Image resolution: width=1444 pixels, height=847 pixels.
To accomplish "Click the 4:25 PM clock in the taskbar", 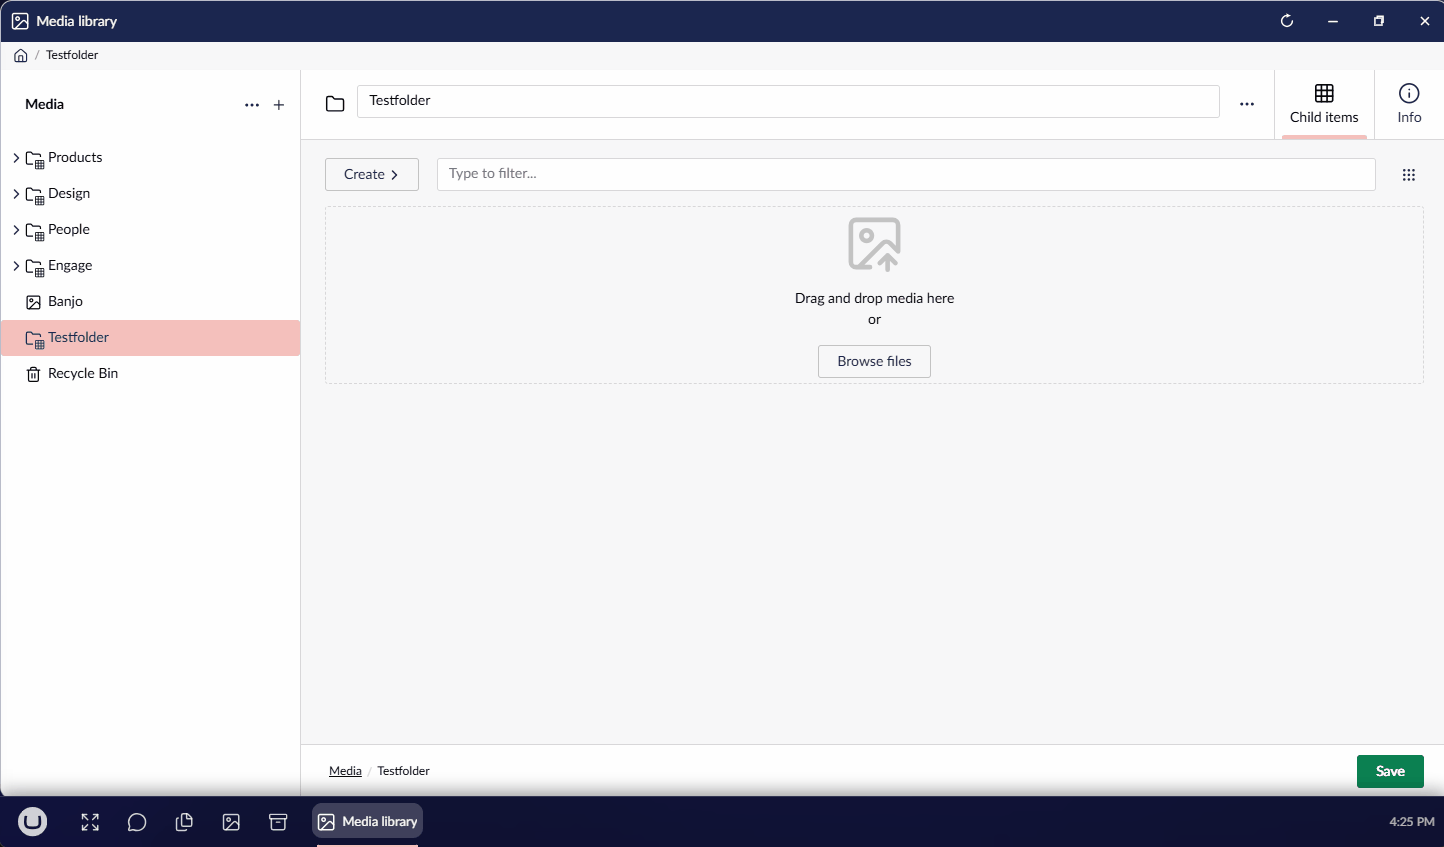I will 1412,822.
